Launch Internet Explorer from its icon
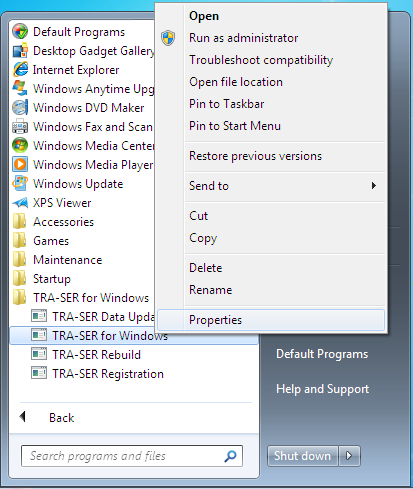The height and width of the screenshot is (489, 413). tap(20, 70)
